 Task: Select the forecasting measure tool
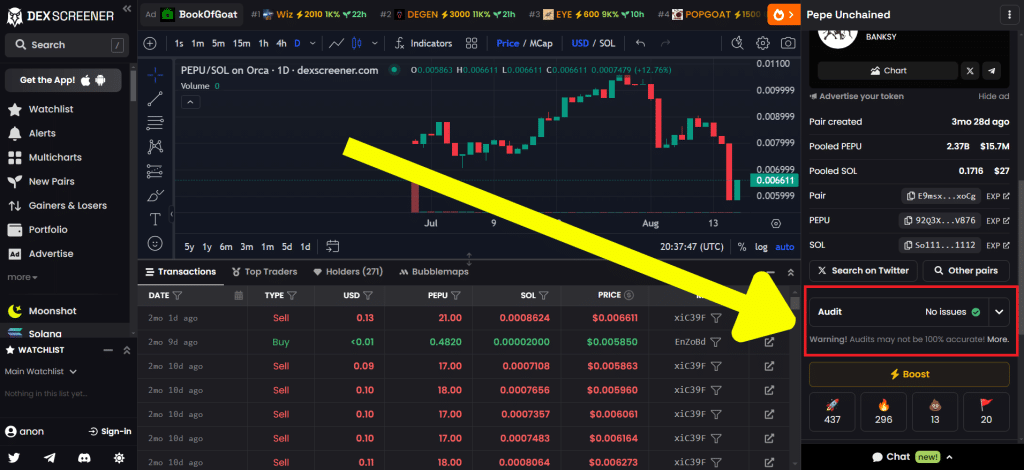tap(155, 171)
